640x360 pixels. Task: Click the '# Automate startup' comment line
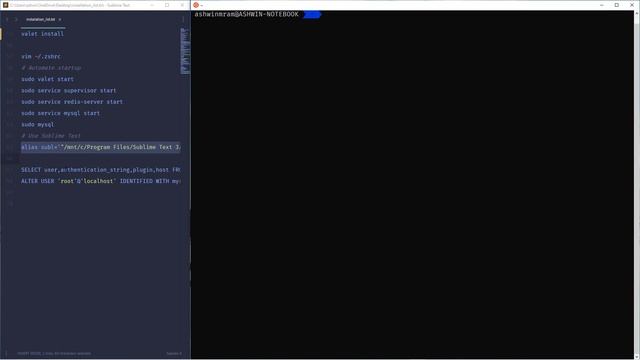pos(51,68)
